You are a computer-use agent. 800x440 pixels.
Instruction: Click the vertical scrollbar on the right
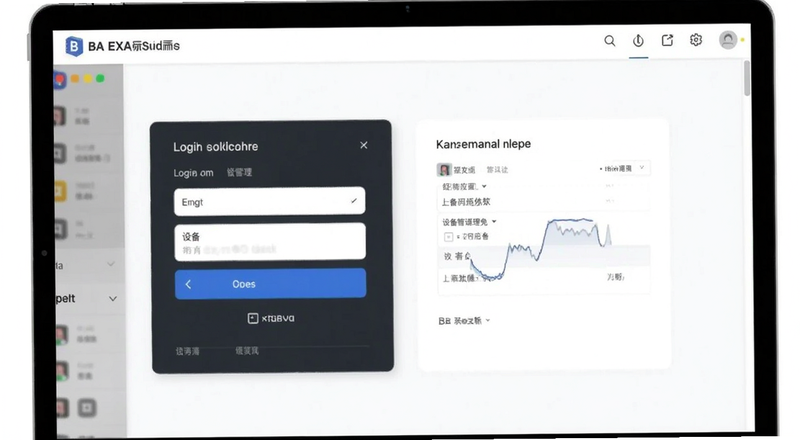pos(747,79)
